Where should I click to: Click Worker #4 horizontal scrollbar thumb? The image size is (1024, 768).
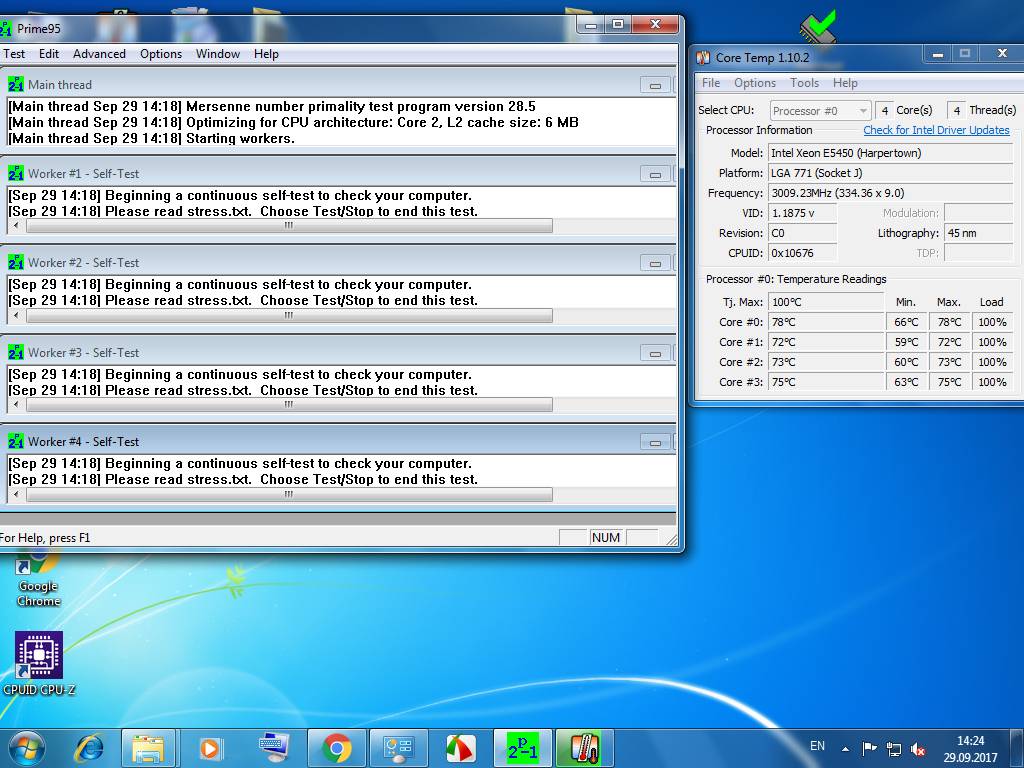[x=289, y=494]
